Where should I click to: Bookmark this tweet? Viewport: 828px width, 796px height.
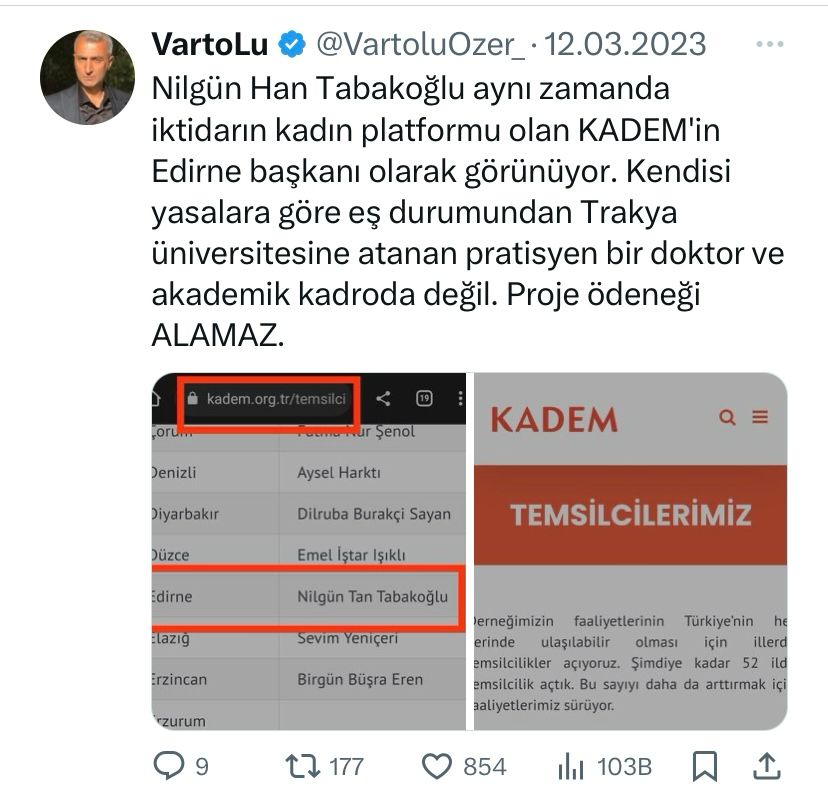(705, 766)
